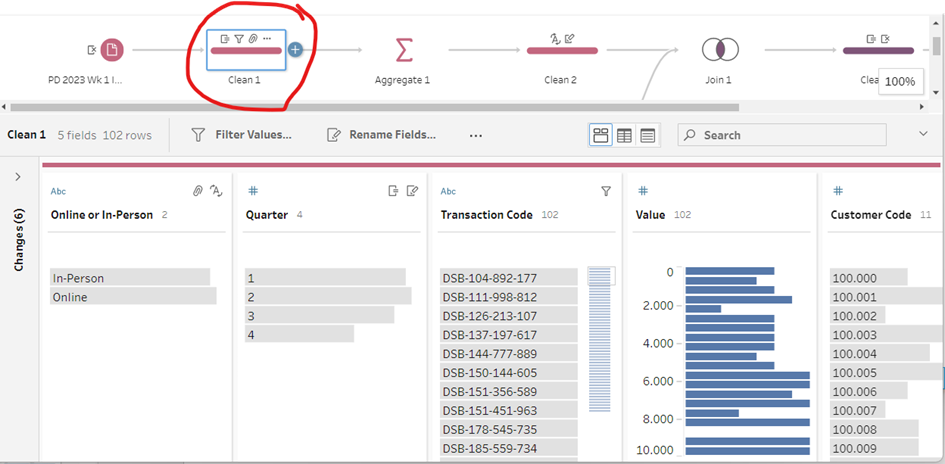Viewport: 945px width, 464px height.
Task: Click clean icon on Online or In-Person
Action: (x=216, y=191)
